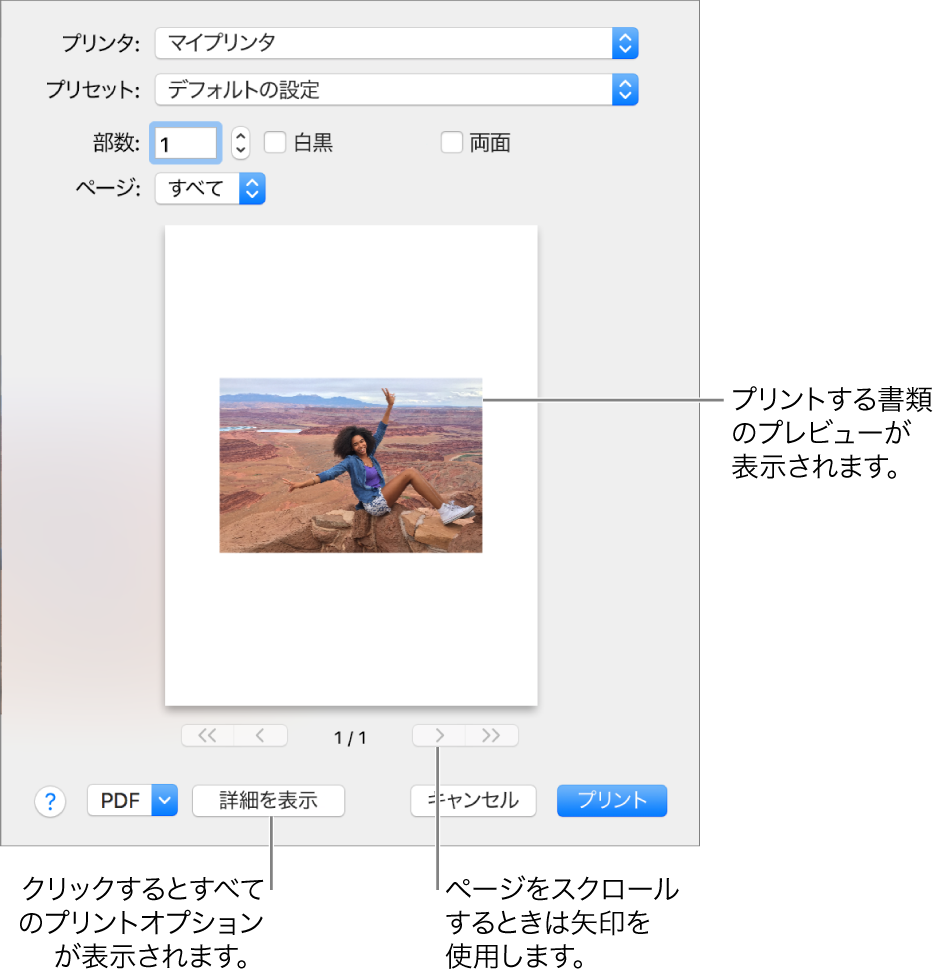Enable the 両面 checkbox
The image size is (936, 974).
pyautogui.click(x=451, y=143)
